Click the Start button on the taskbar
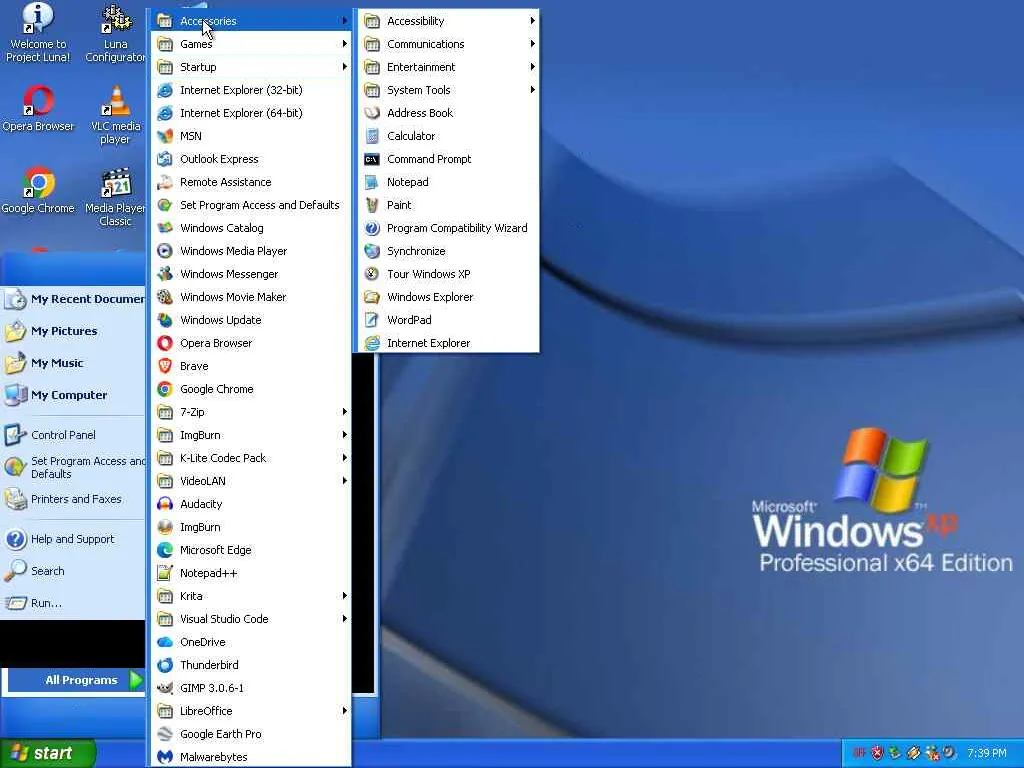 [x=47, y=753]
